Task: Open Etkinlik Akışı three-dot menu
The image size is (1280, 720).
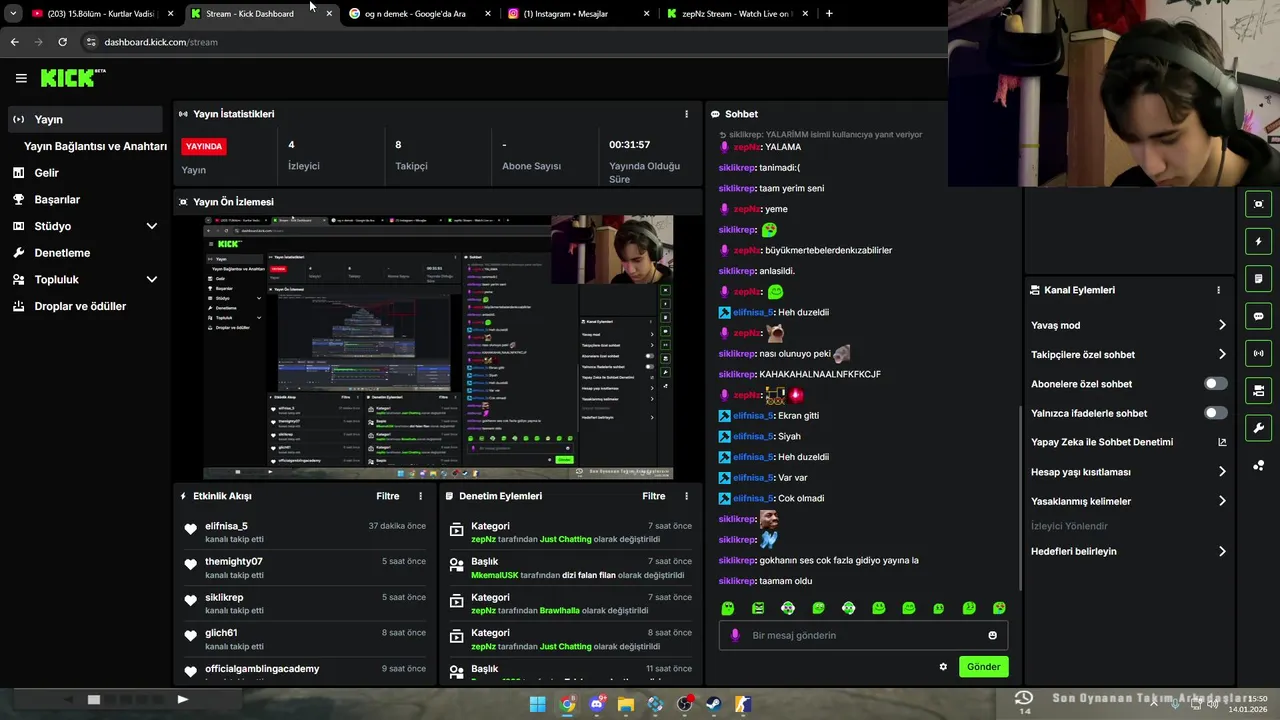Action: point(420,496)
